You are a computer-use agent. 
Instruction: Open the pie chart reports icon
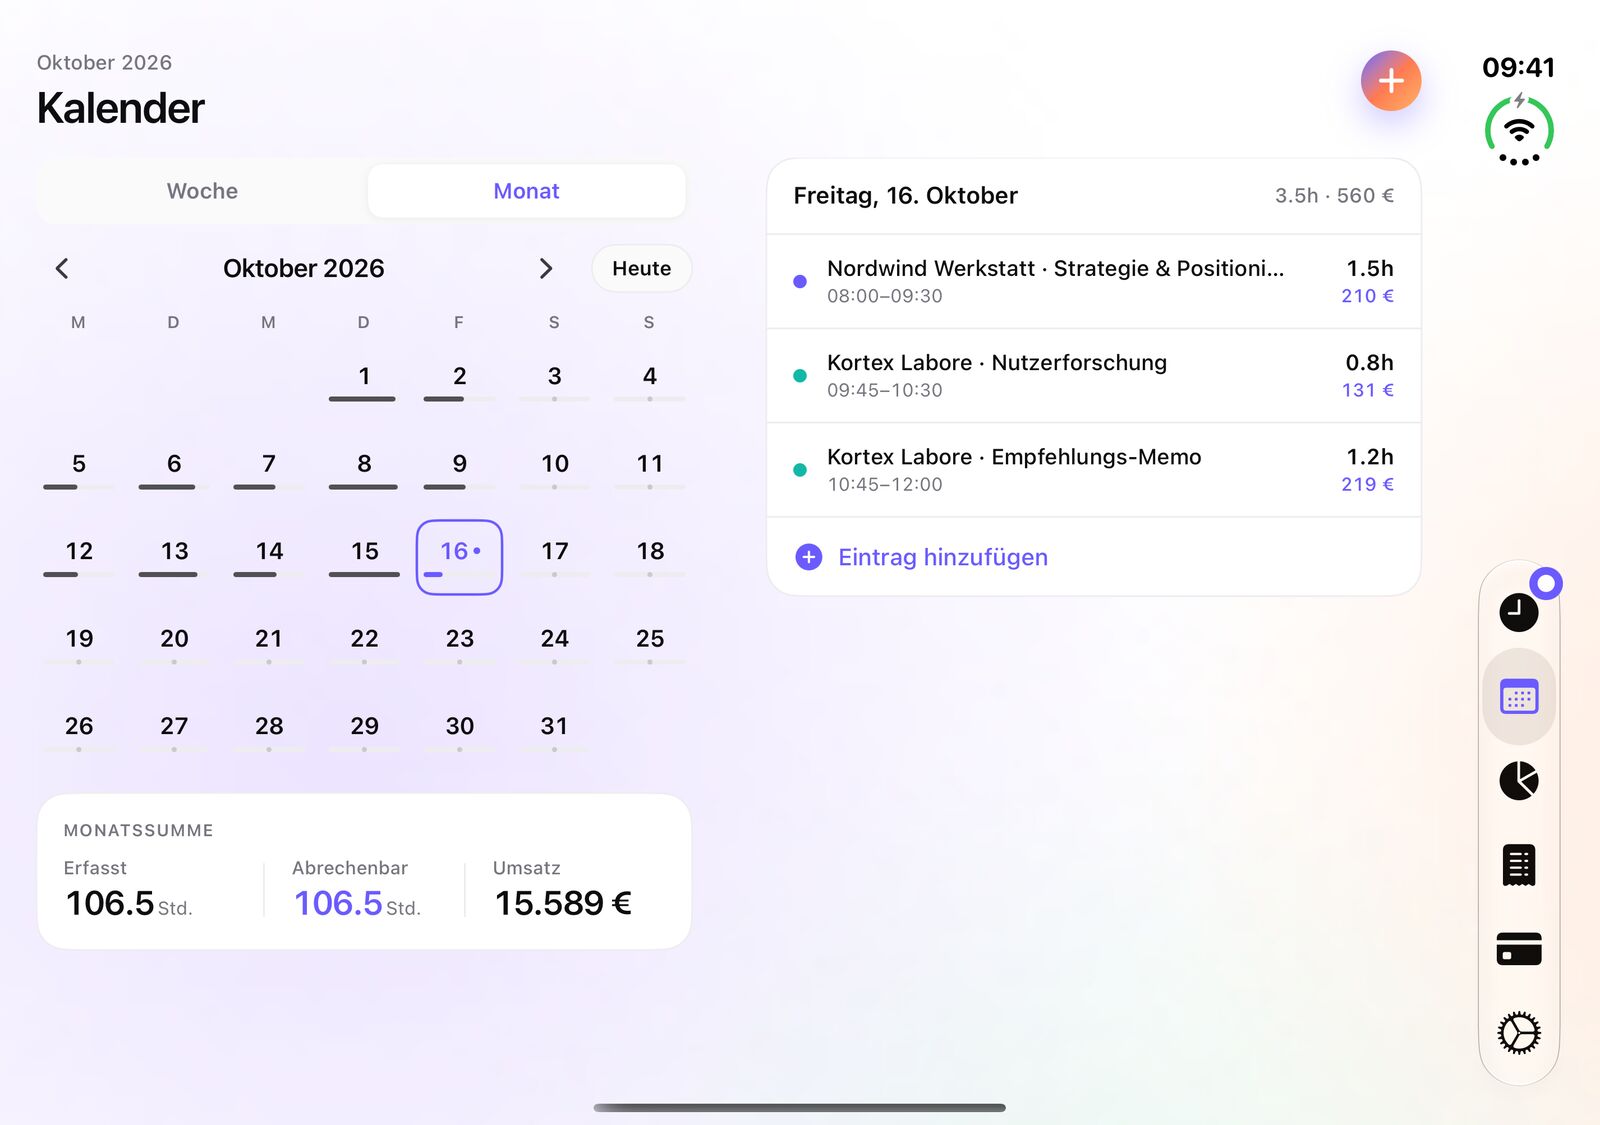pos(1518,780)
